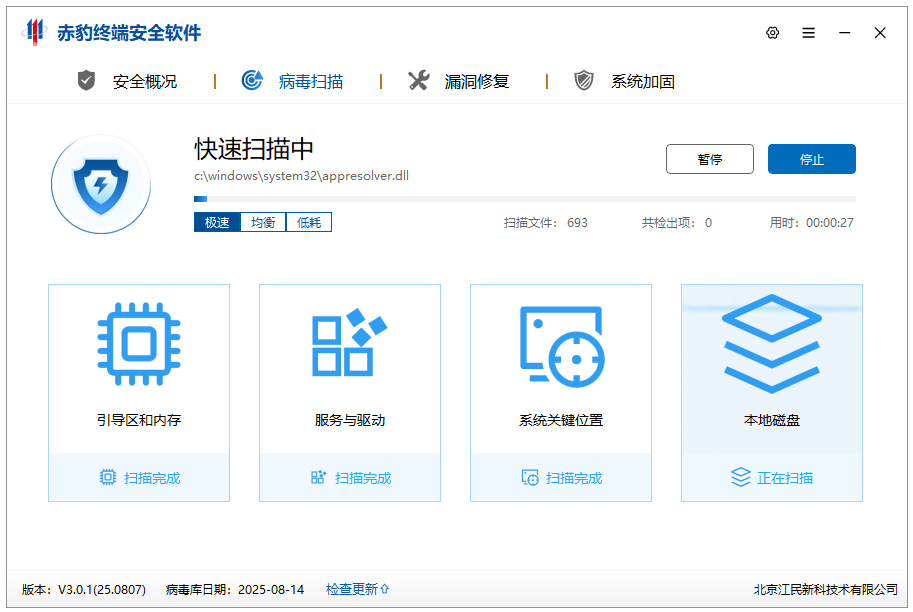Image resolution: width=913 pixels, height=612 pixels.
Task: Select 极速 scan speed mode
Action: click(217, 222)
